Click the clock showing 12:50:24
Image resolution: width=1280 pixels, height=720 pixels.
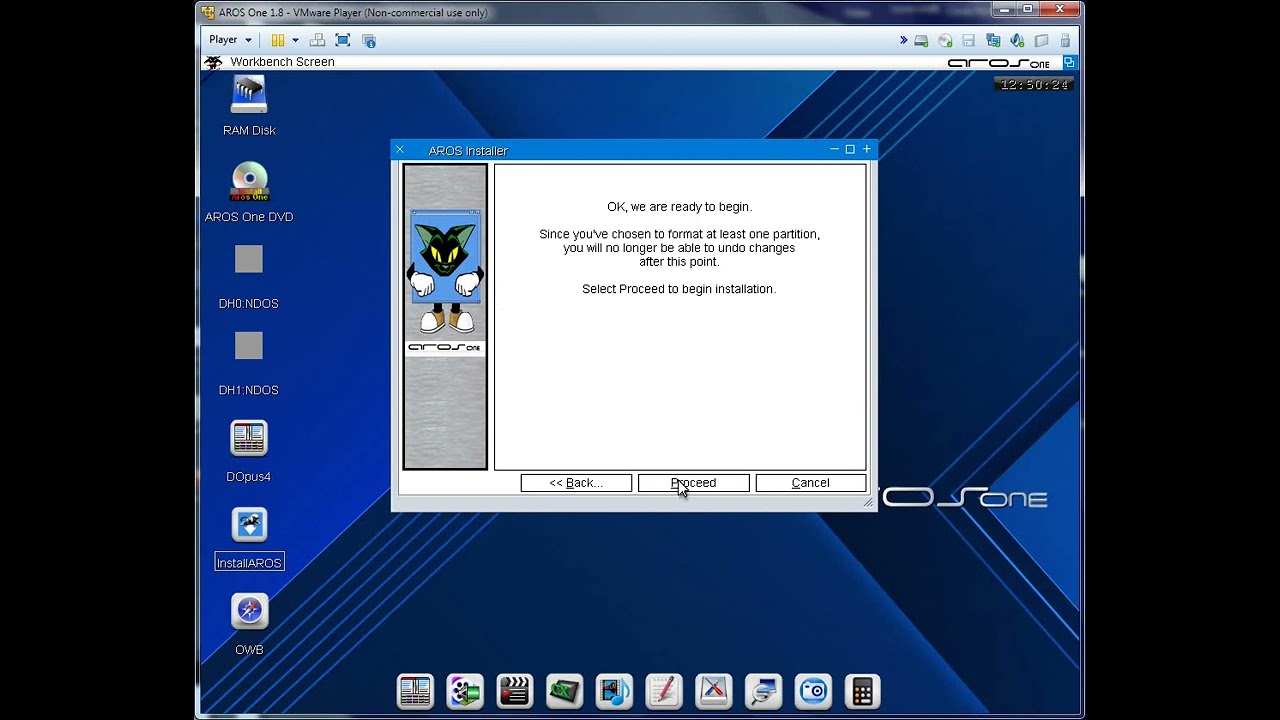coord(1035,85)
